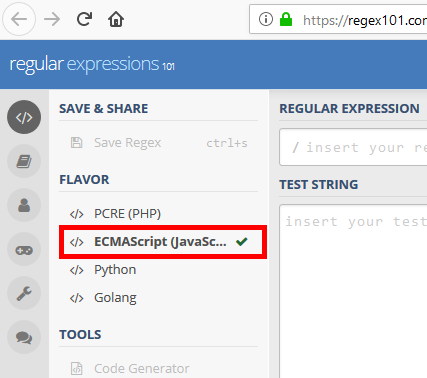
Task: Go back with the browser back arrow
Action: 19,19
